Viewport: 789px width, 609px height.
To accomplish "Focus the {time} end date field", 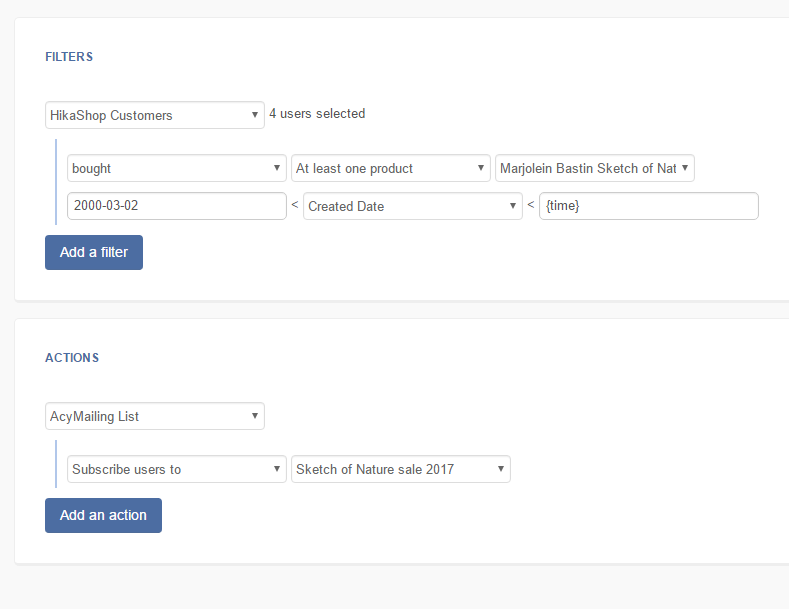I will pyautogui.click(x=648, y=206).
